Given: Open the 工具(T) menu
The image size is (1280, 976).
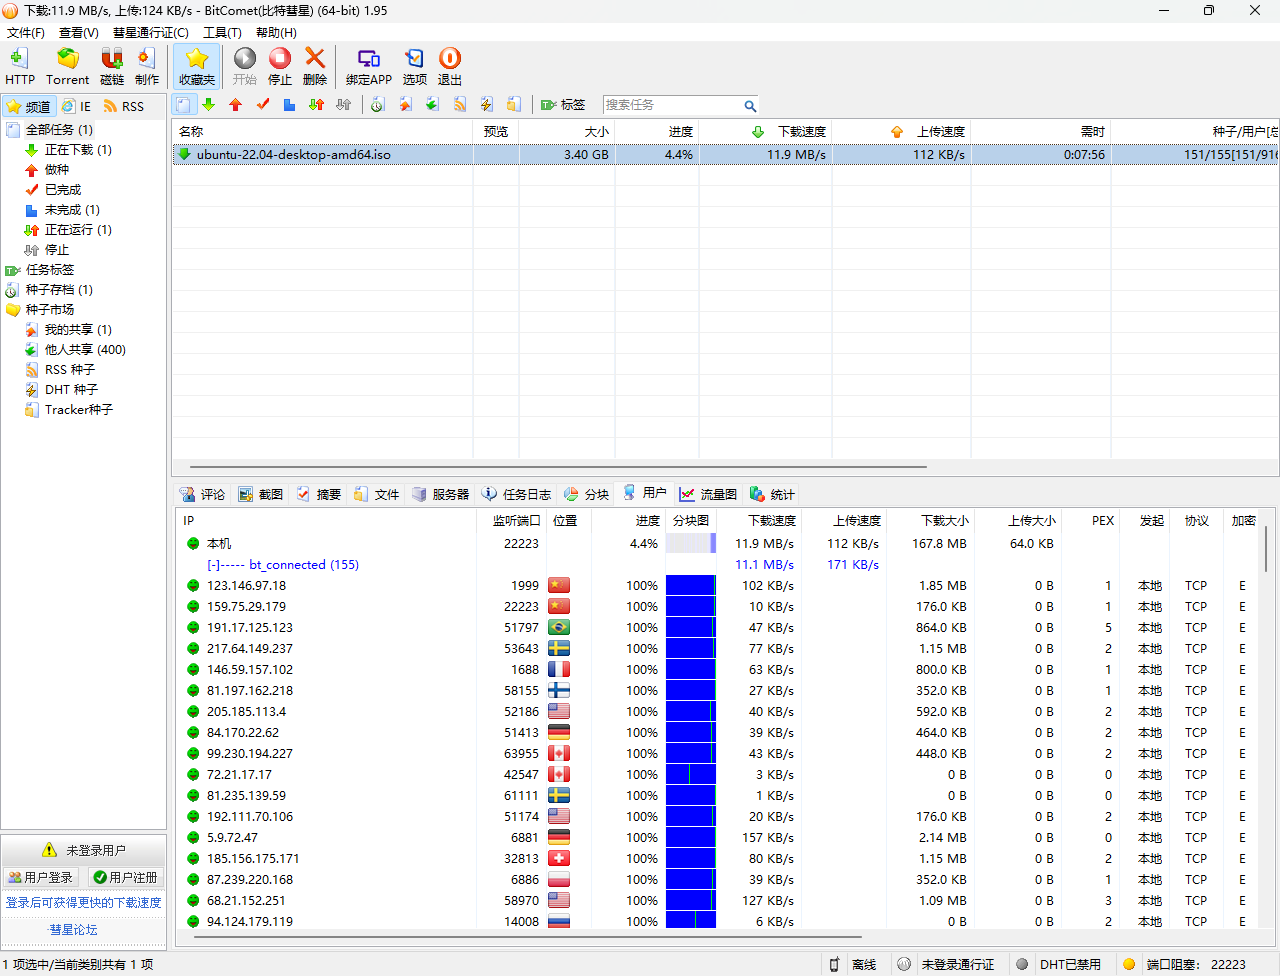Looking at the screenshot, I should (x=222, y=32).
